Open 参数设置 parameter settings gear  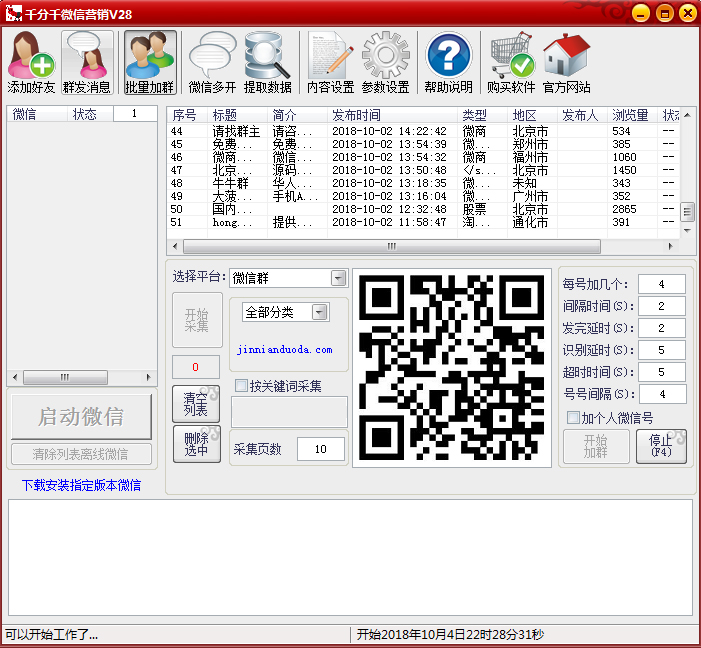(x=385, y=63)
